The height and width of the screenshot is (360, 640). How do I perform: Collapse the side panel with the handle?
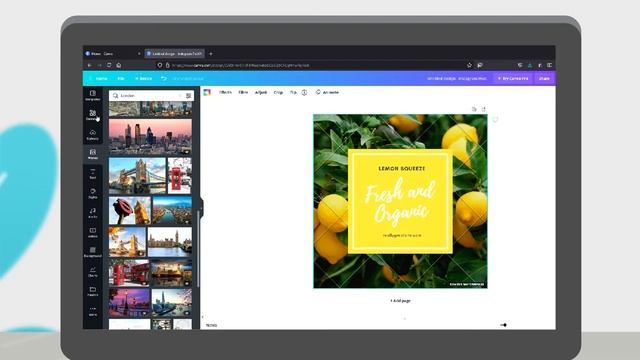[x=201, y=208]
